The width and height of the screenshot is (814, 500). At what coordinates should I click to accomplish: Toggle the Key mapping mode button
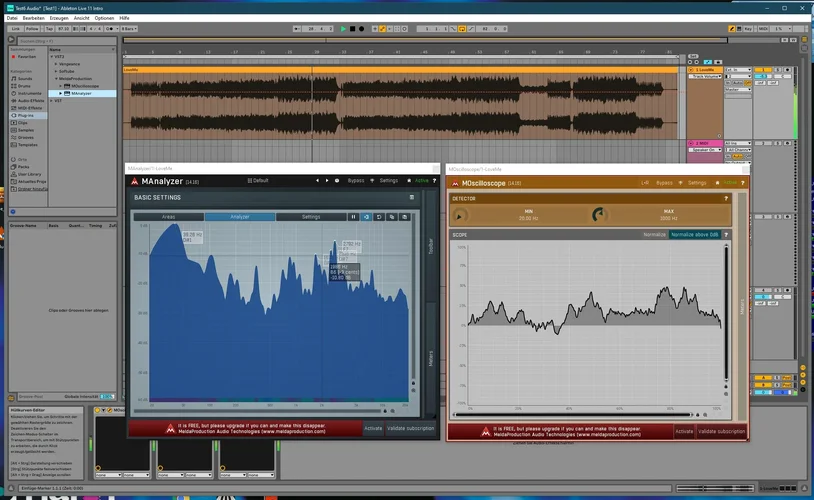(x=748, y=29)
